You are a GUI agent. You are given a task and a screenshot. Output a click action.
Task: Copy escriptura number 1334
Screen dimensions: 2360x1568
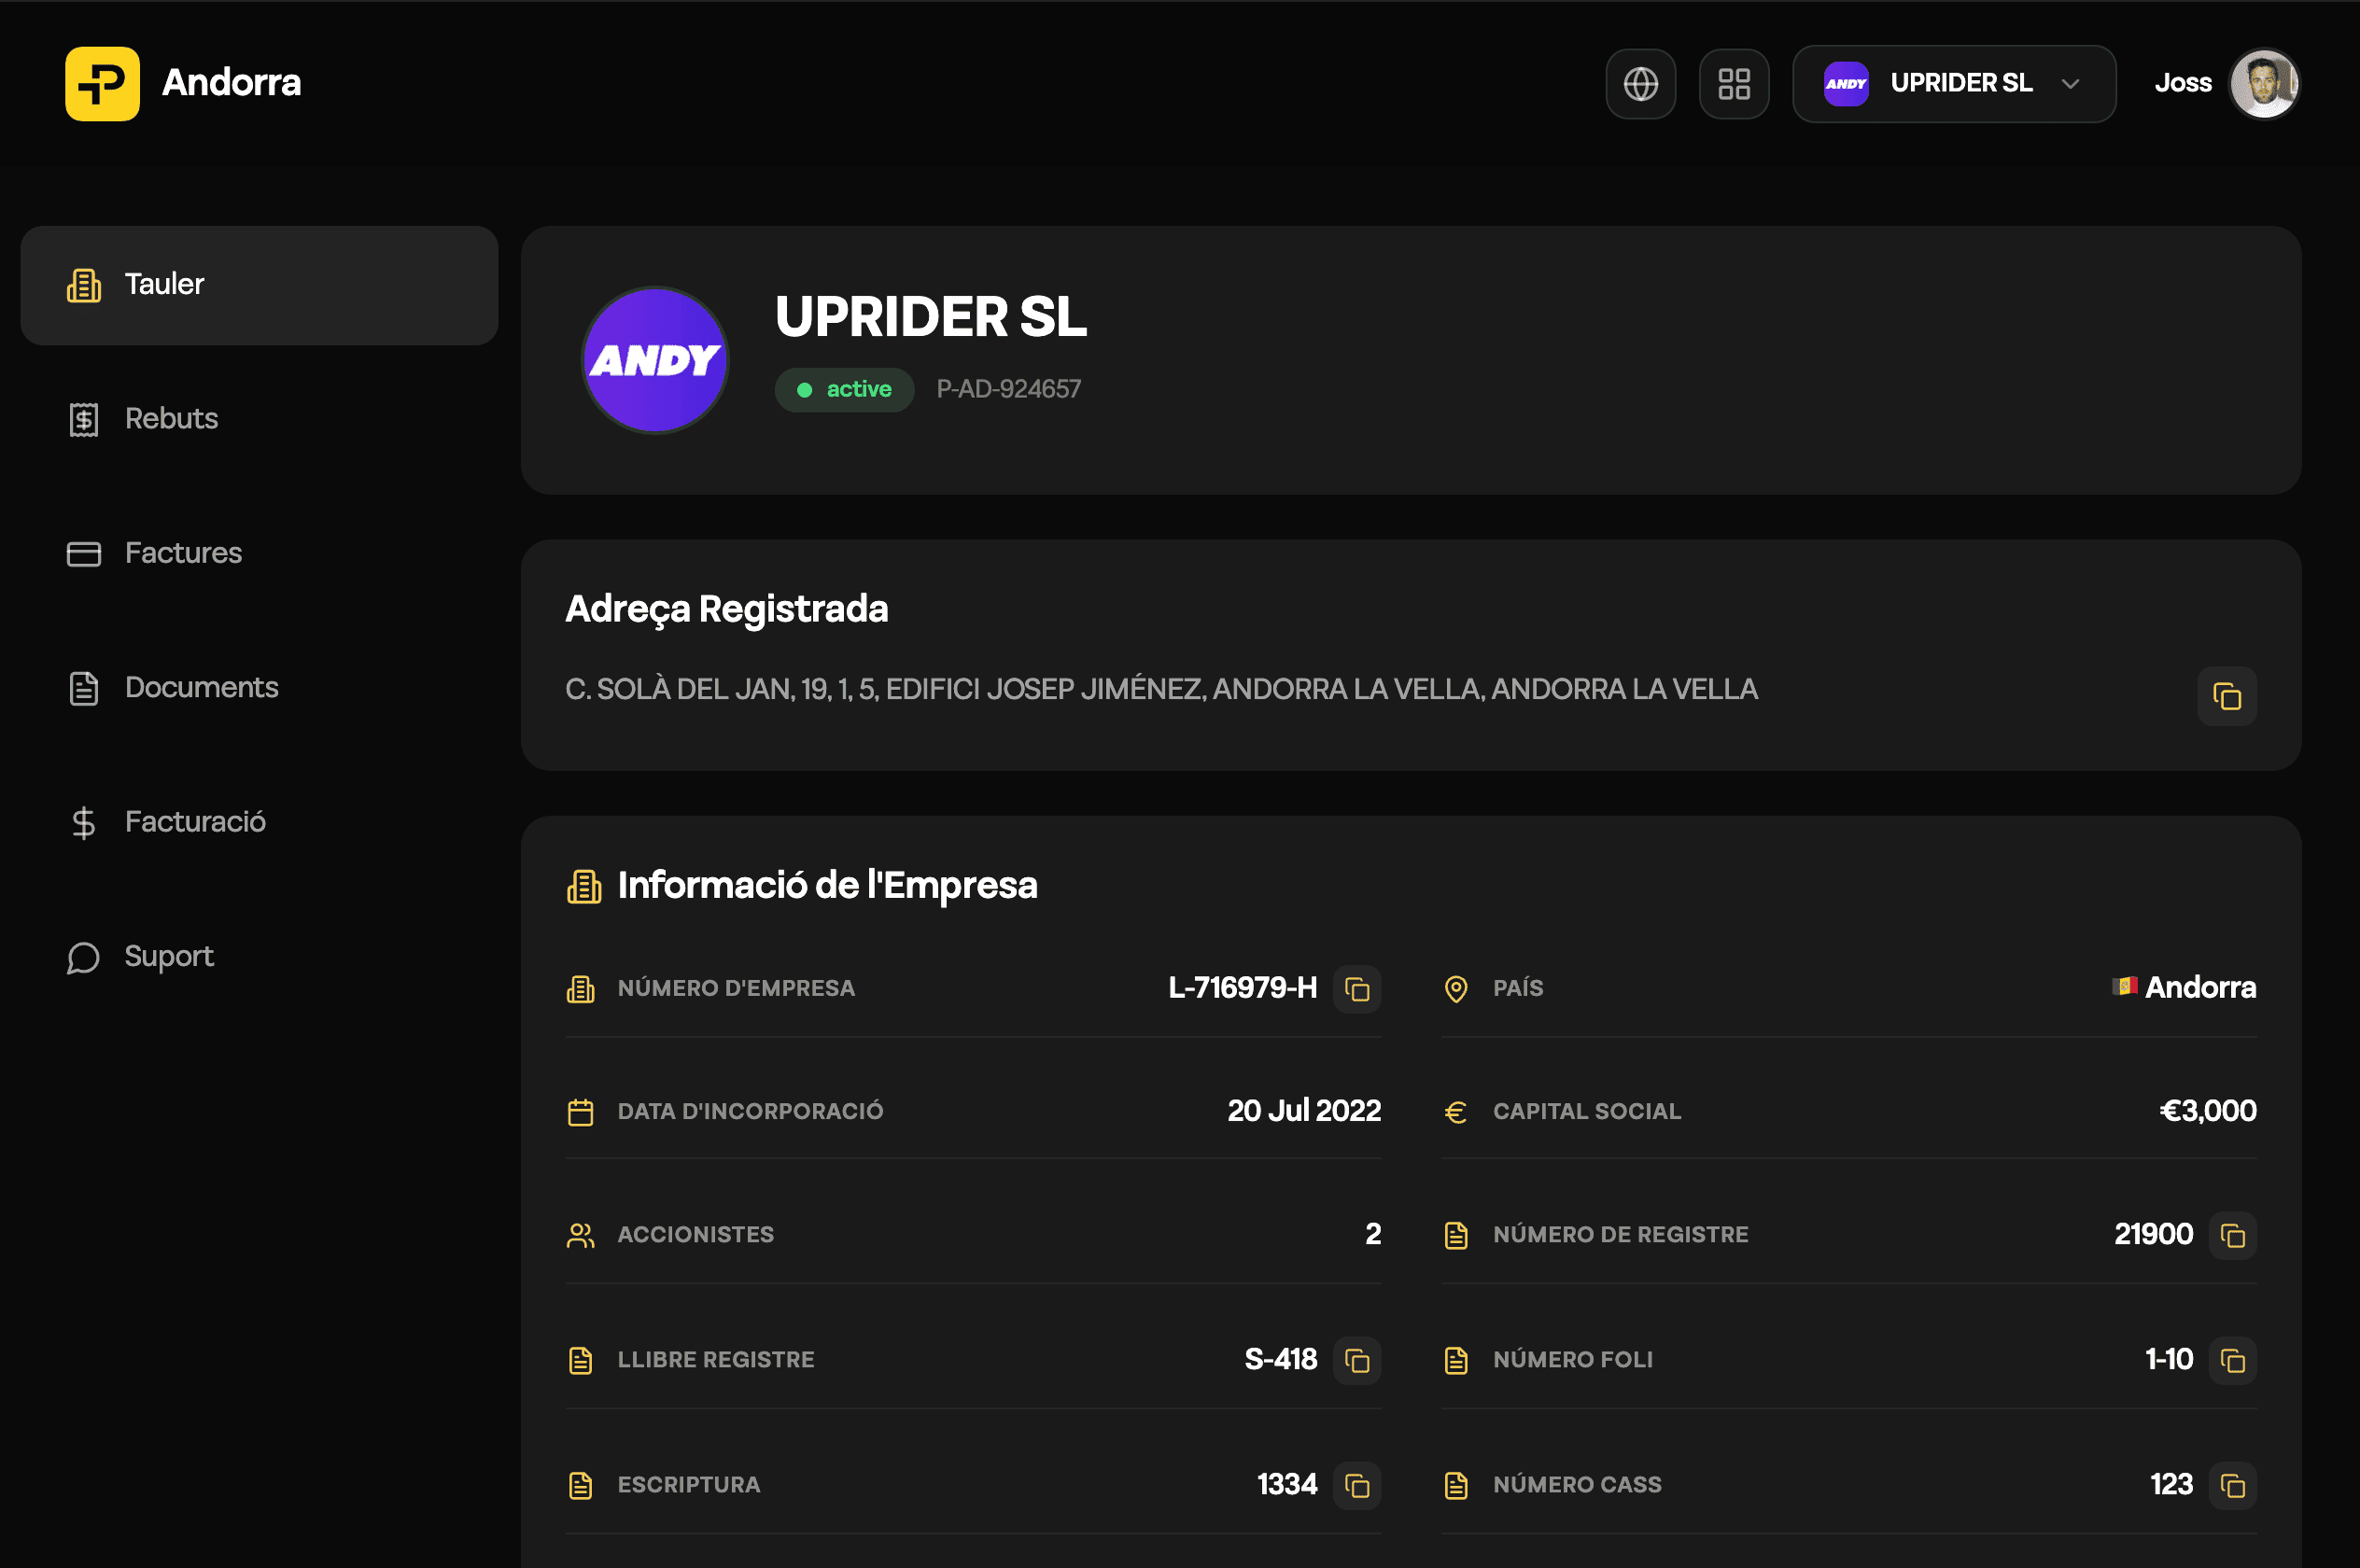[x=1356, y=1486]
